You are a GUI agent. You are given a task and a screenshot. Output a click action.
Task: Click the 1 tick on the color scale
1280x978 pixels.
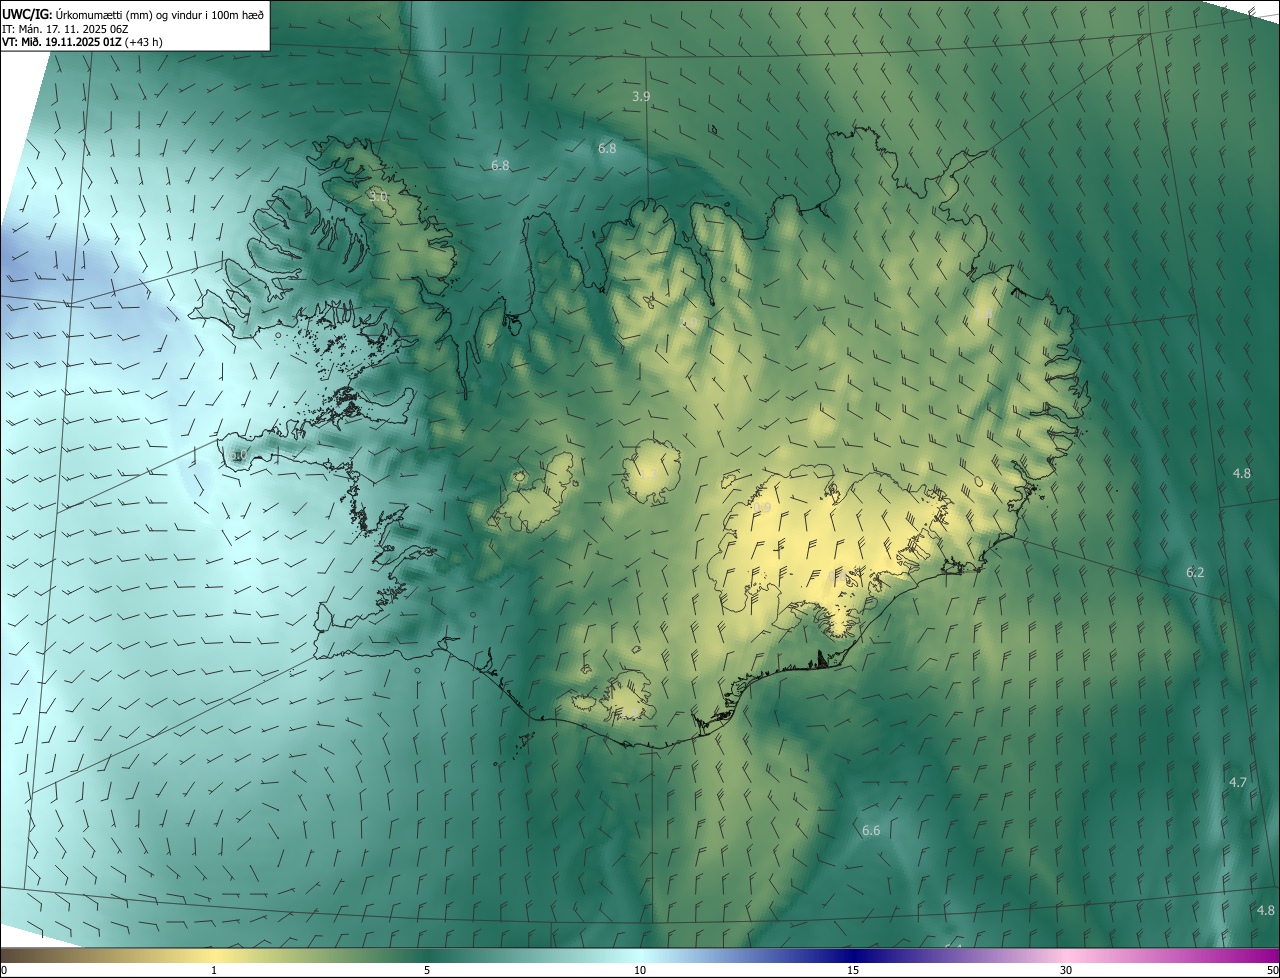pyautogui.click(x=214, y=970)
